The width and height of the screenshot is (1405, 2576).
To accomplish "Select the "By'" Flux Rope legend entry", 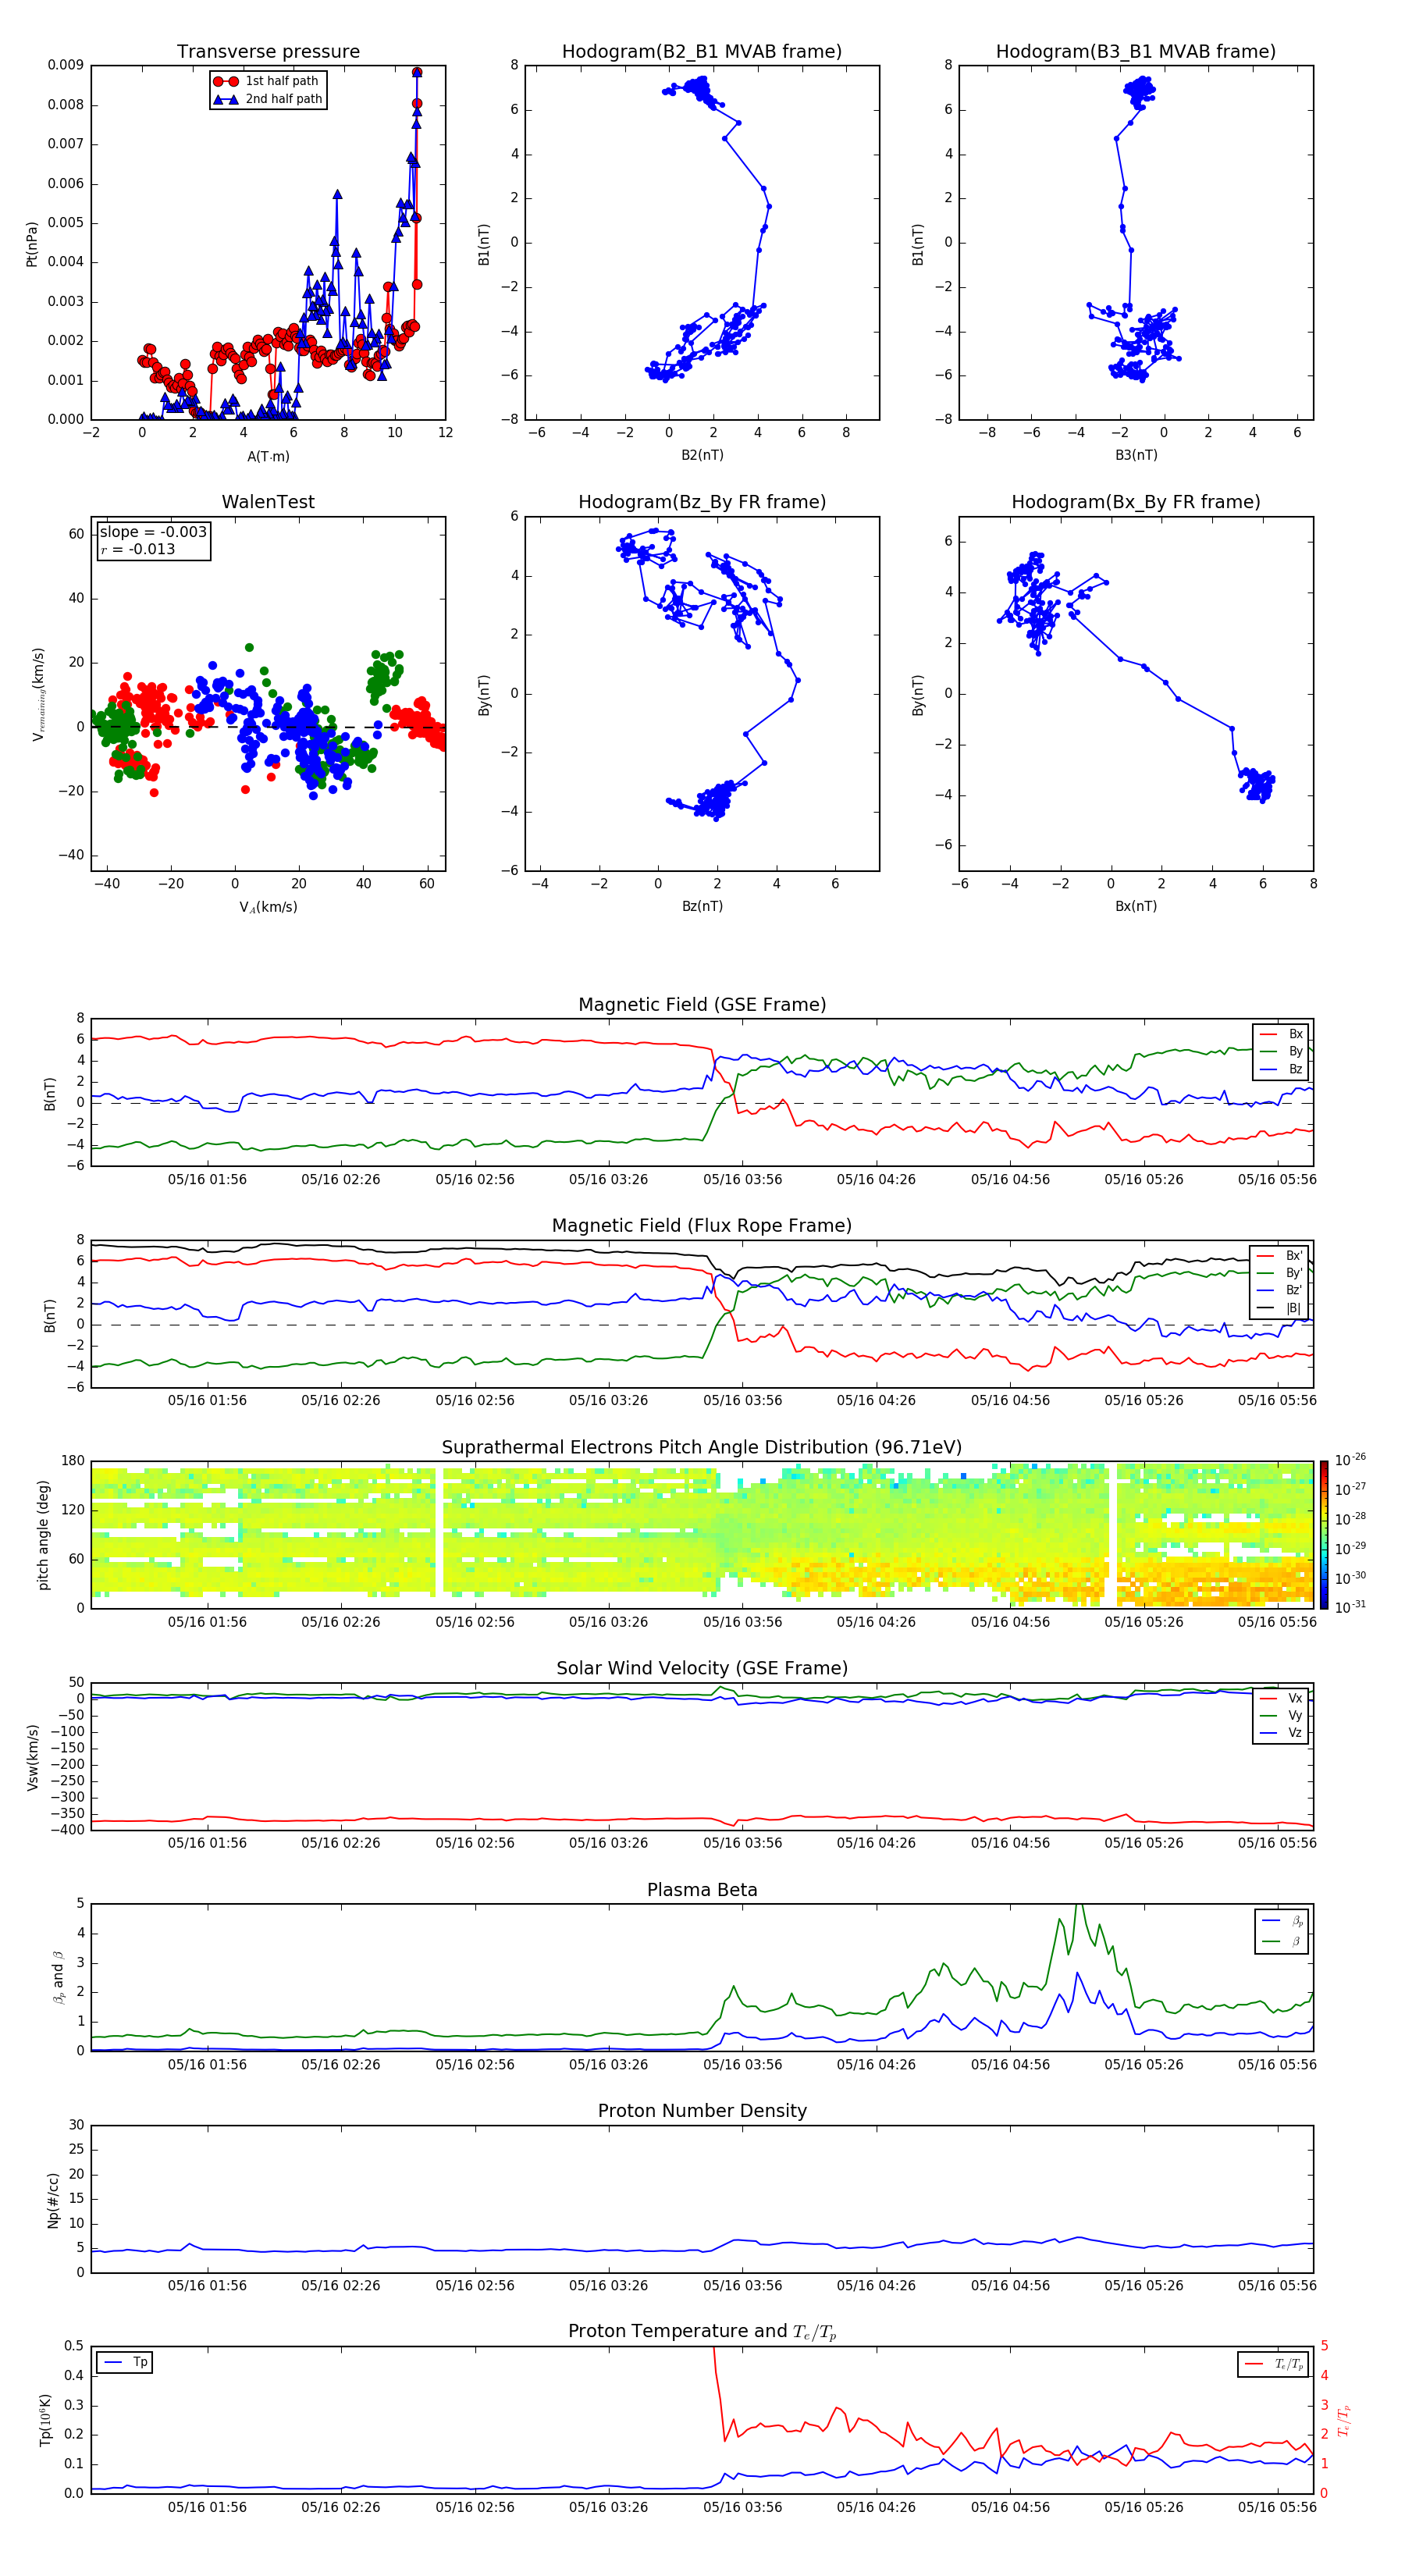I will click(x=1279, y=1273).
